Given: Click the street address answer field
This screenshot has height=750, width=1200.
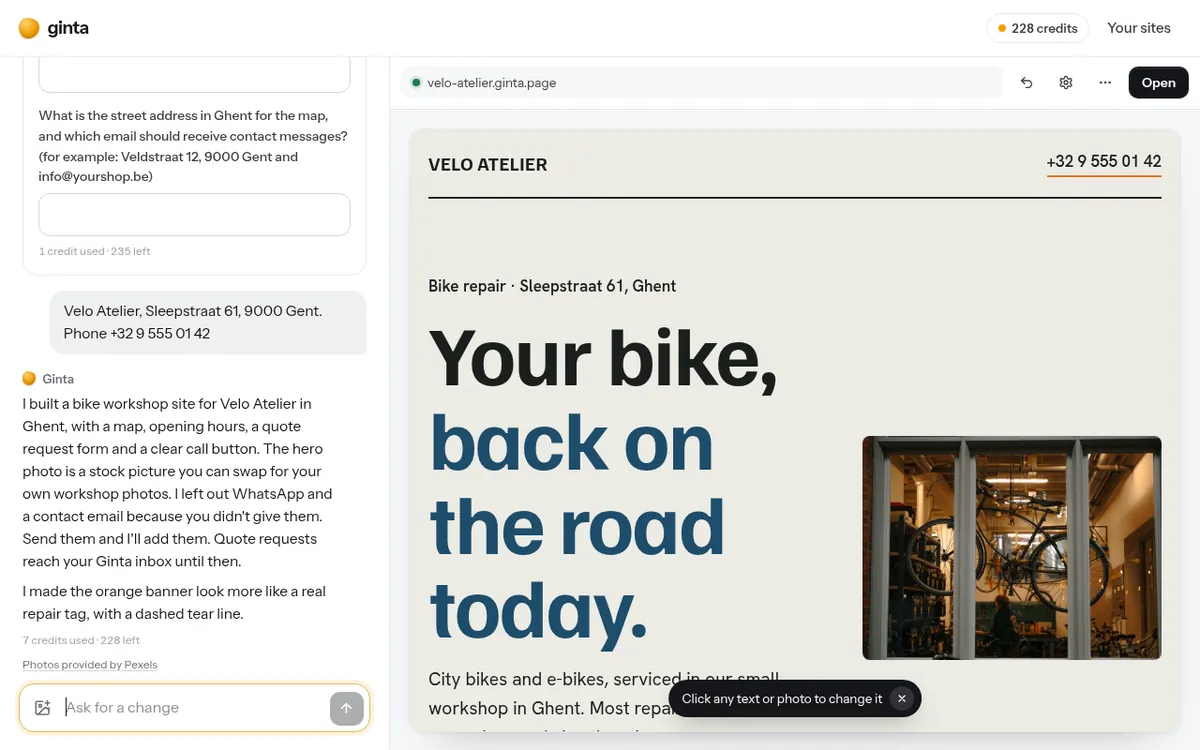Looking at the screenshot, I should click(x=194, y=215).
